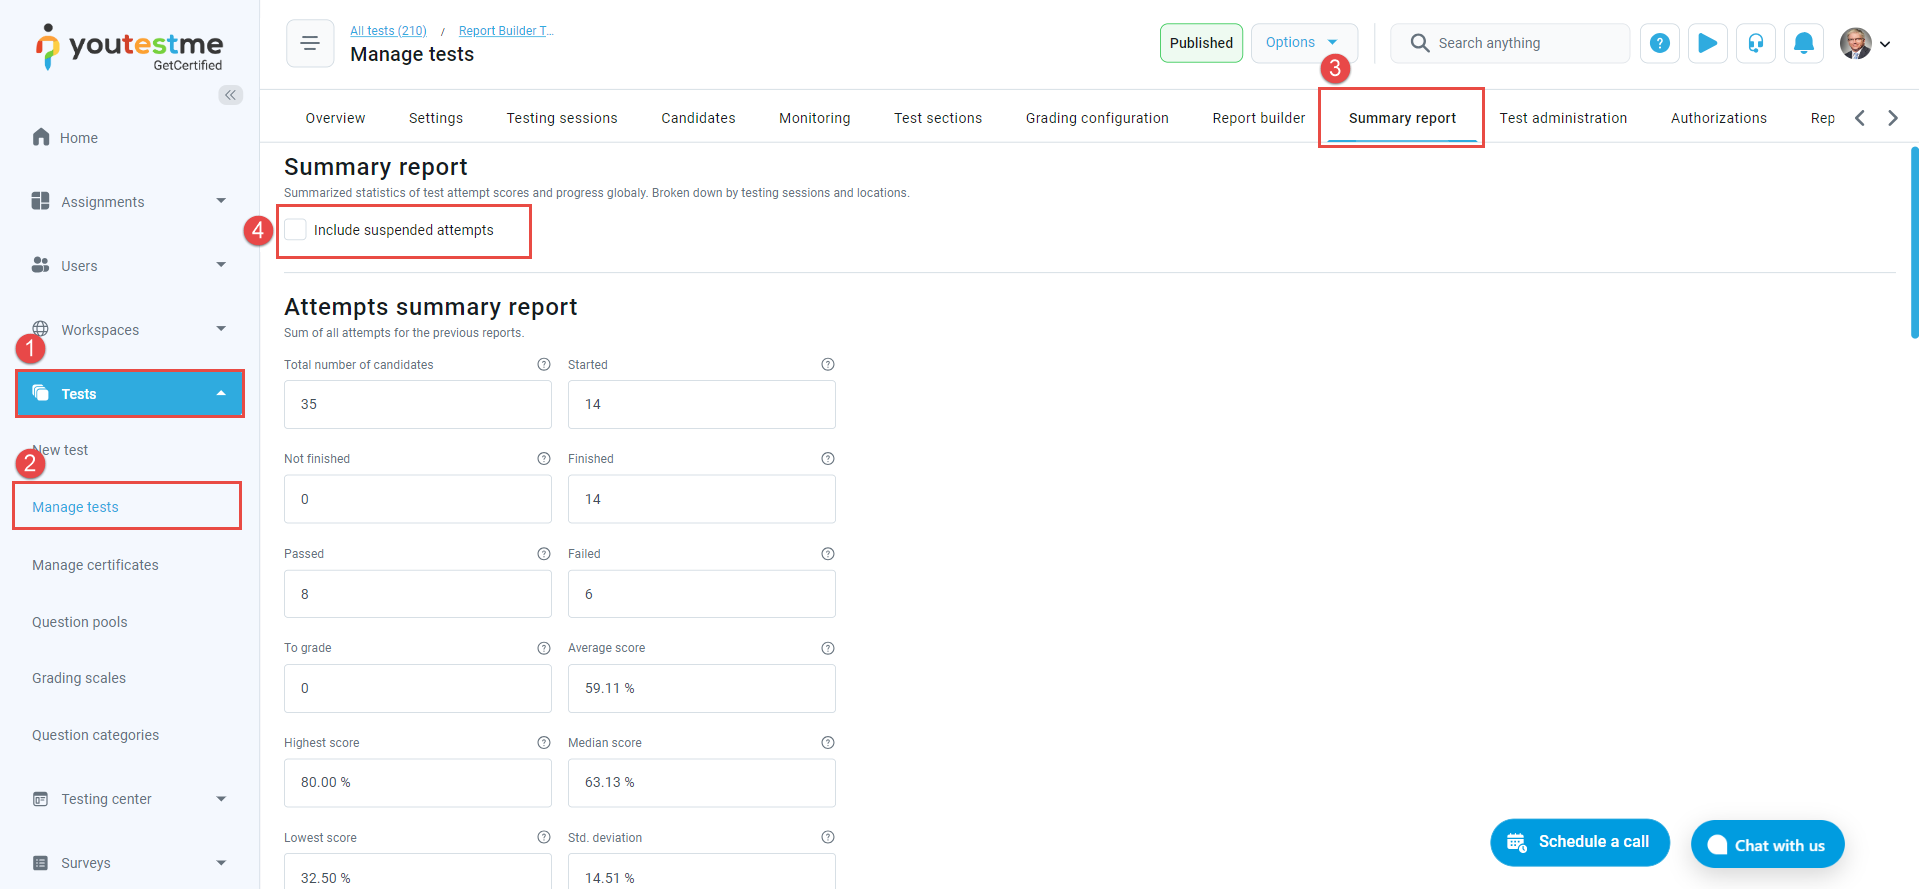Click help icon next to Average score
This screenshot has width=1919, height=889.
828,648
